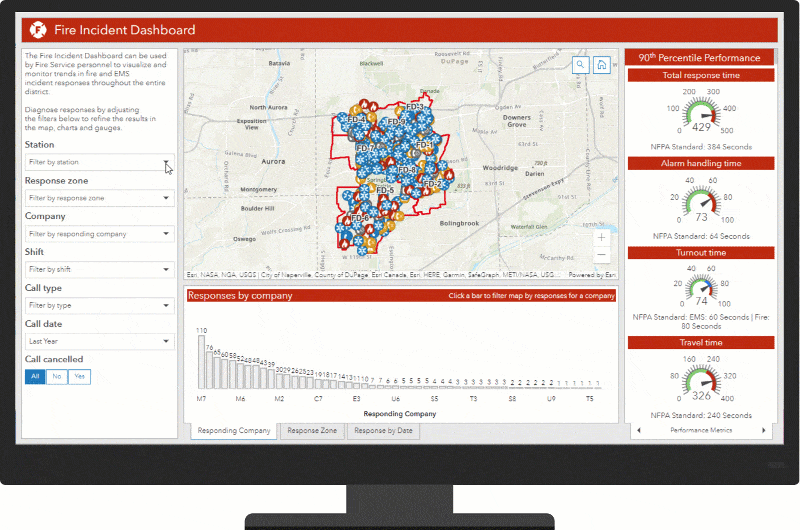Image resolution: width=800 pixels, height=530 pixels.
Task: Go to next Performance Metrics page
Action: (x=764, y=430)
